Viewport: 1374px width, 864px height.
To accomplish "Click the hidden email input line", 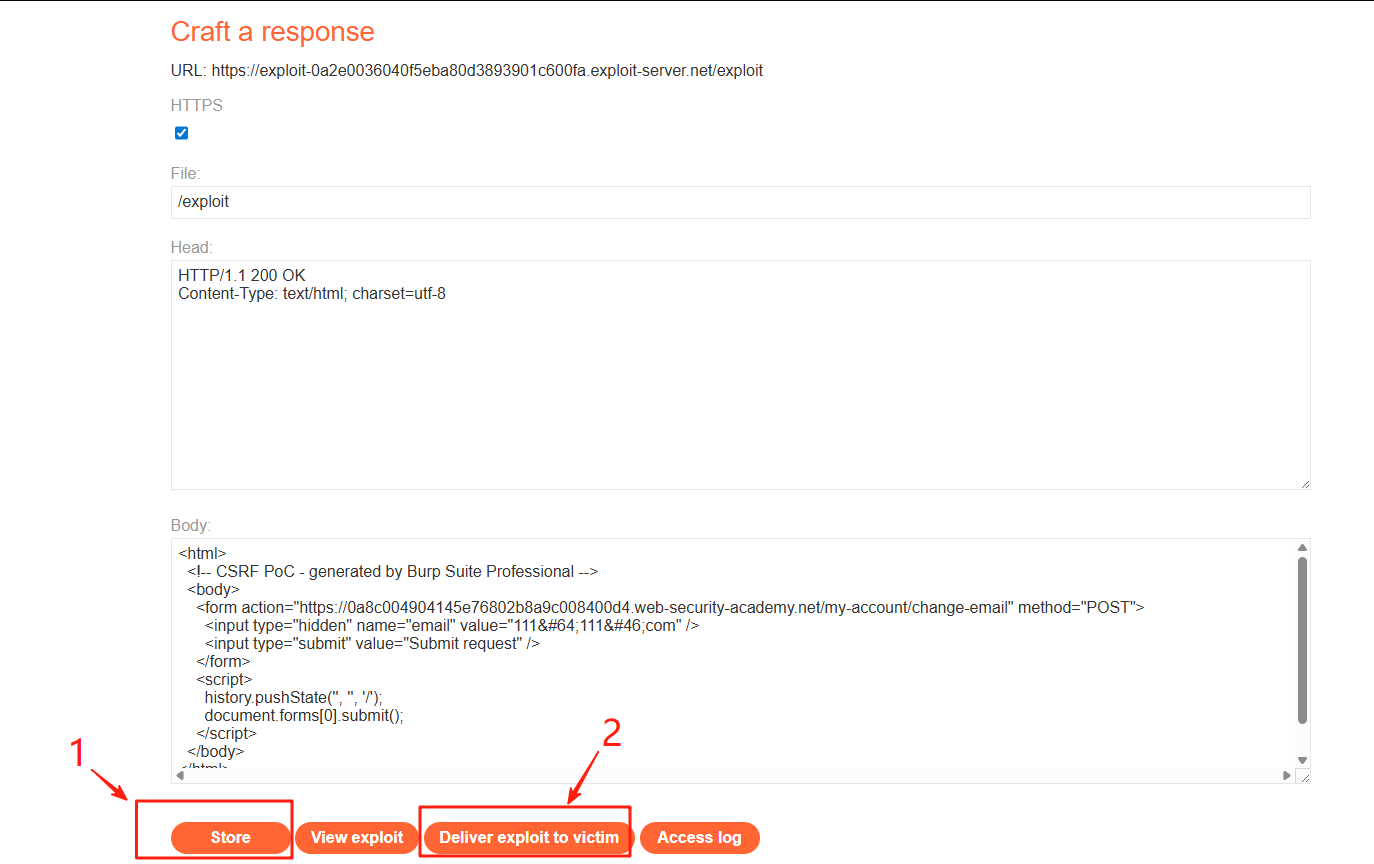I will [x=451, y=626].
